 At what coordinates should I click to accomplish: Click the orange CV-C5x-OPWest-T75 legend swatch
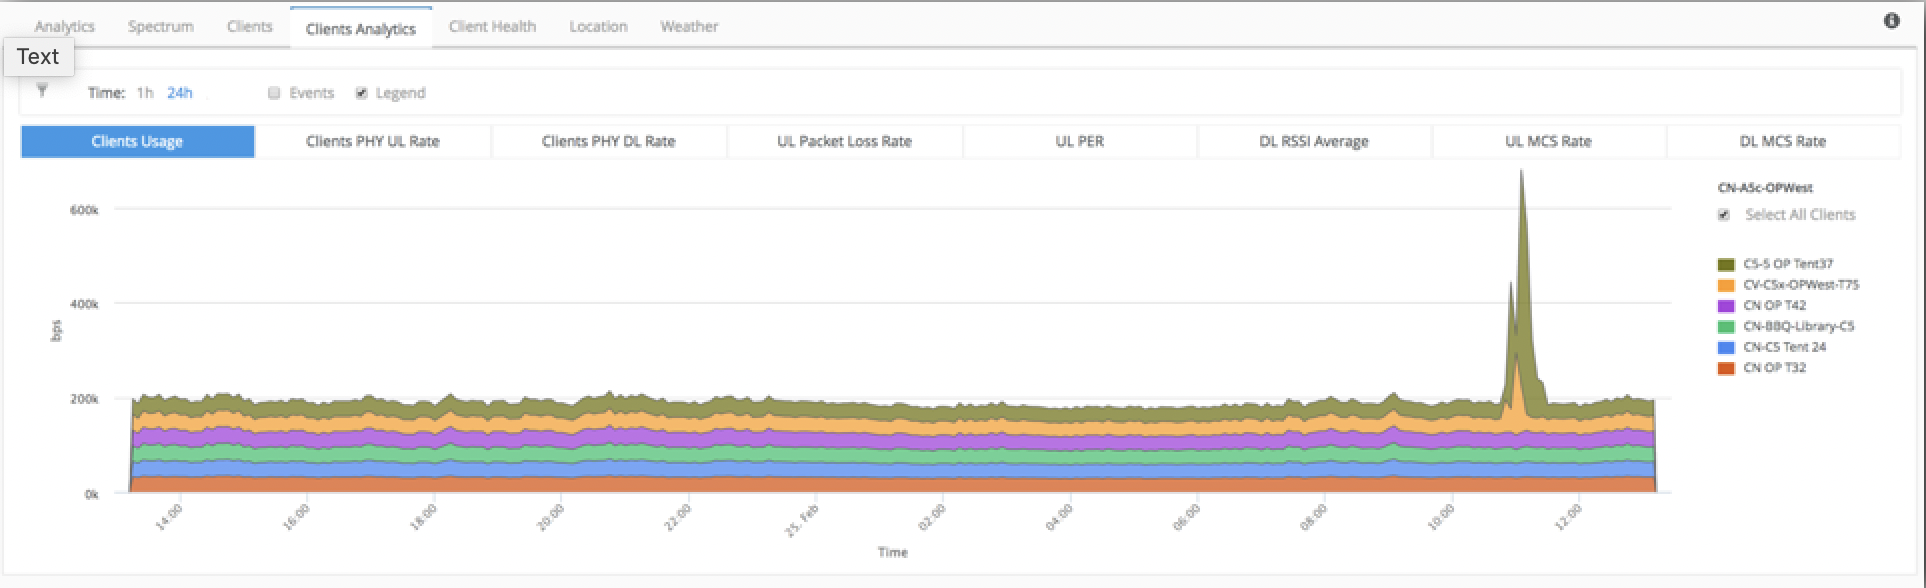(1726, 286)
